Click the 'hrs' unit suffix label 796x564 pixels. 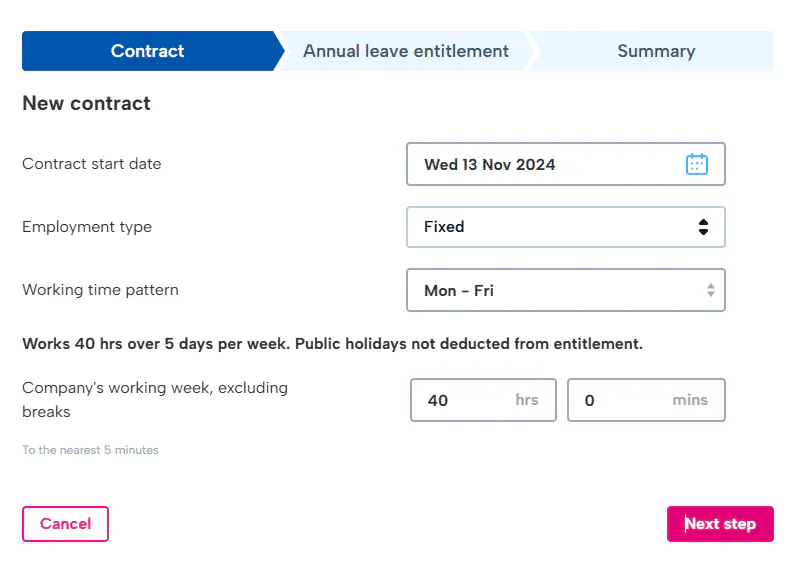coord(527,400)
